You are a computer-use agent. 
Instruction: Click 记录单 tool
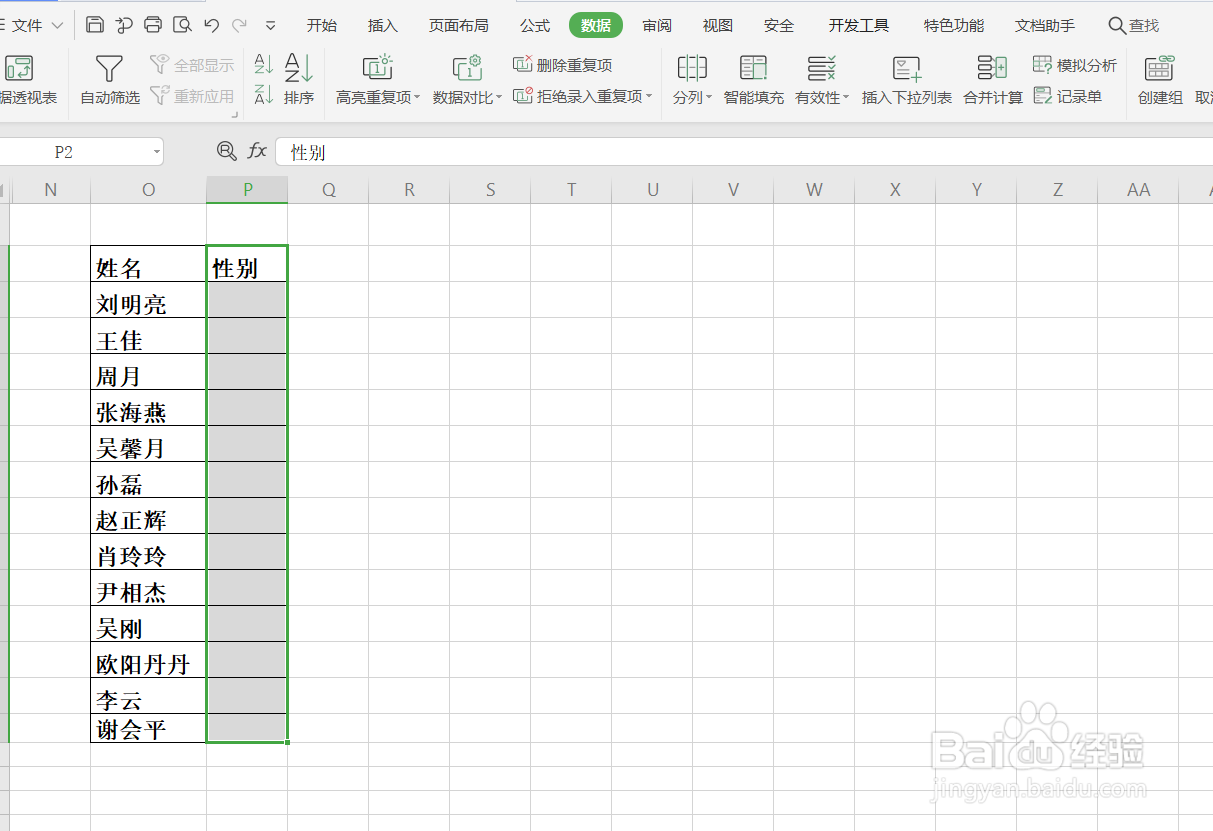click(x=1068, y=96)
